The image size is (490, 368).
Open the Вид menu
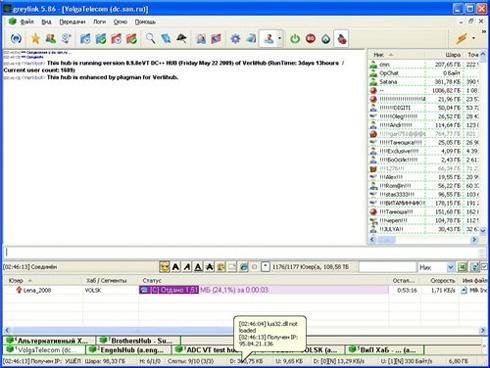(46, 22)
